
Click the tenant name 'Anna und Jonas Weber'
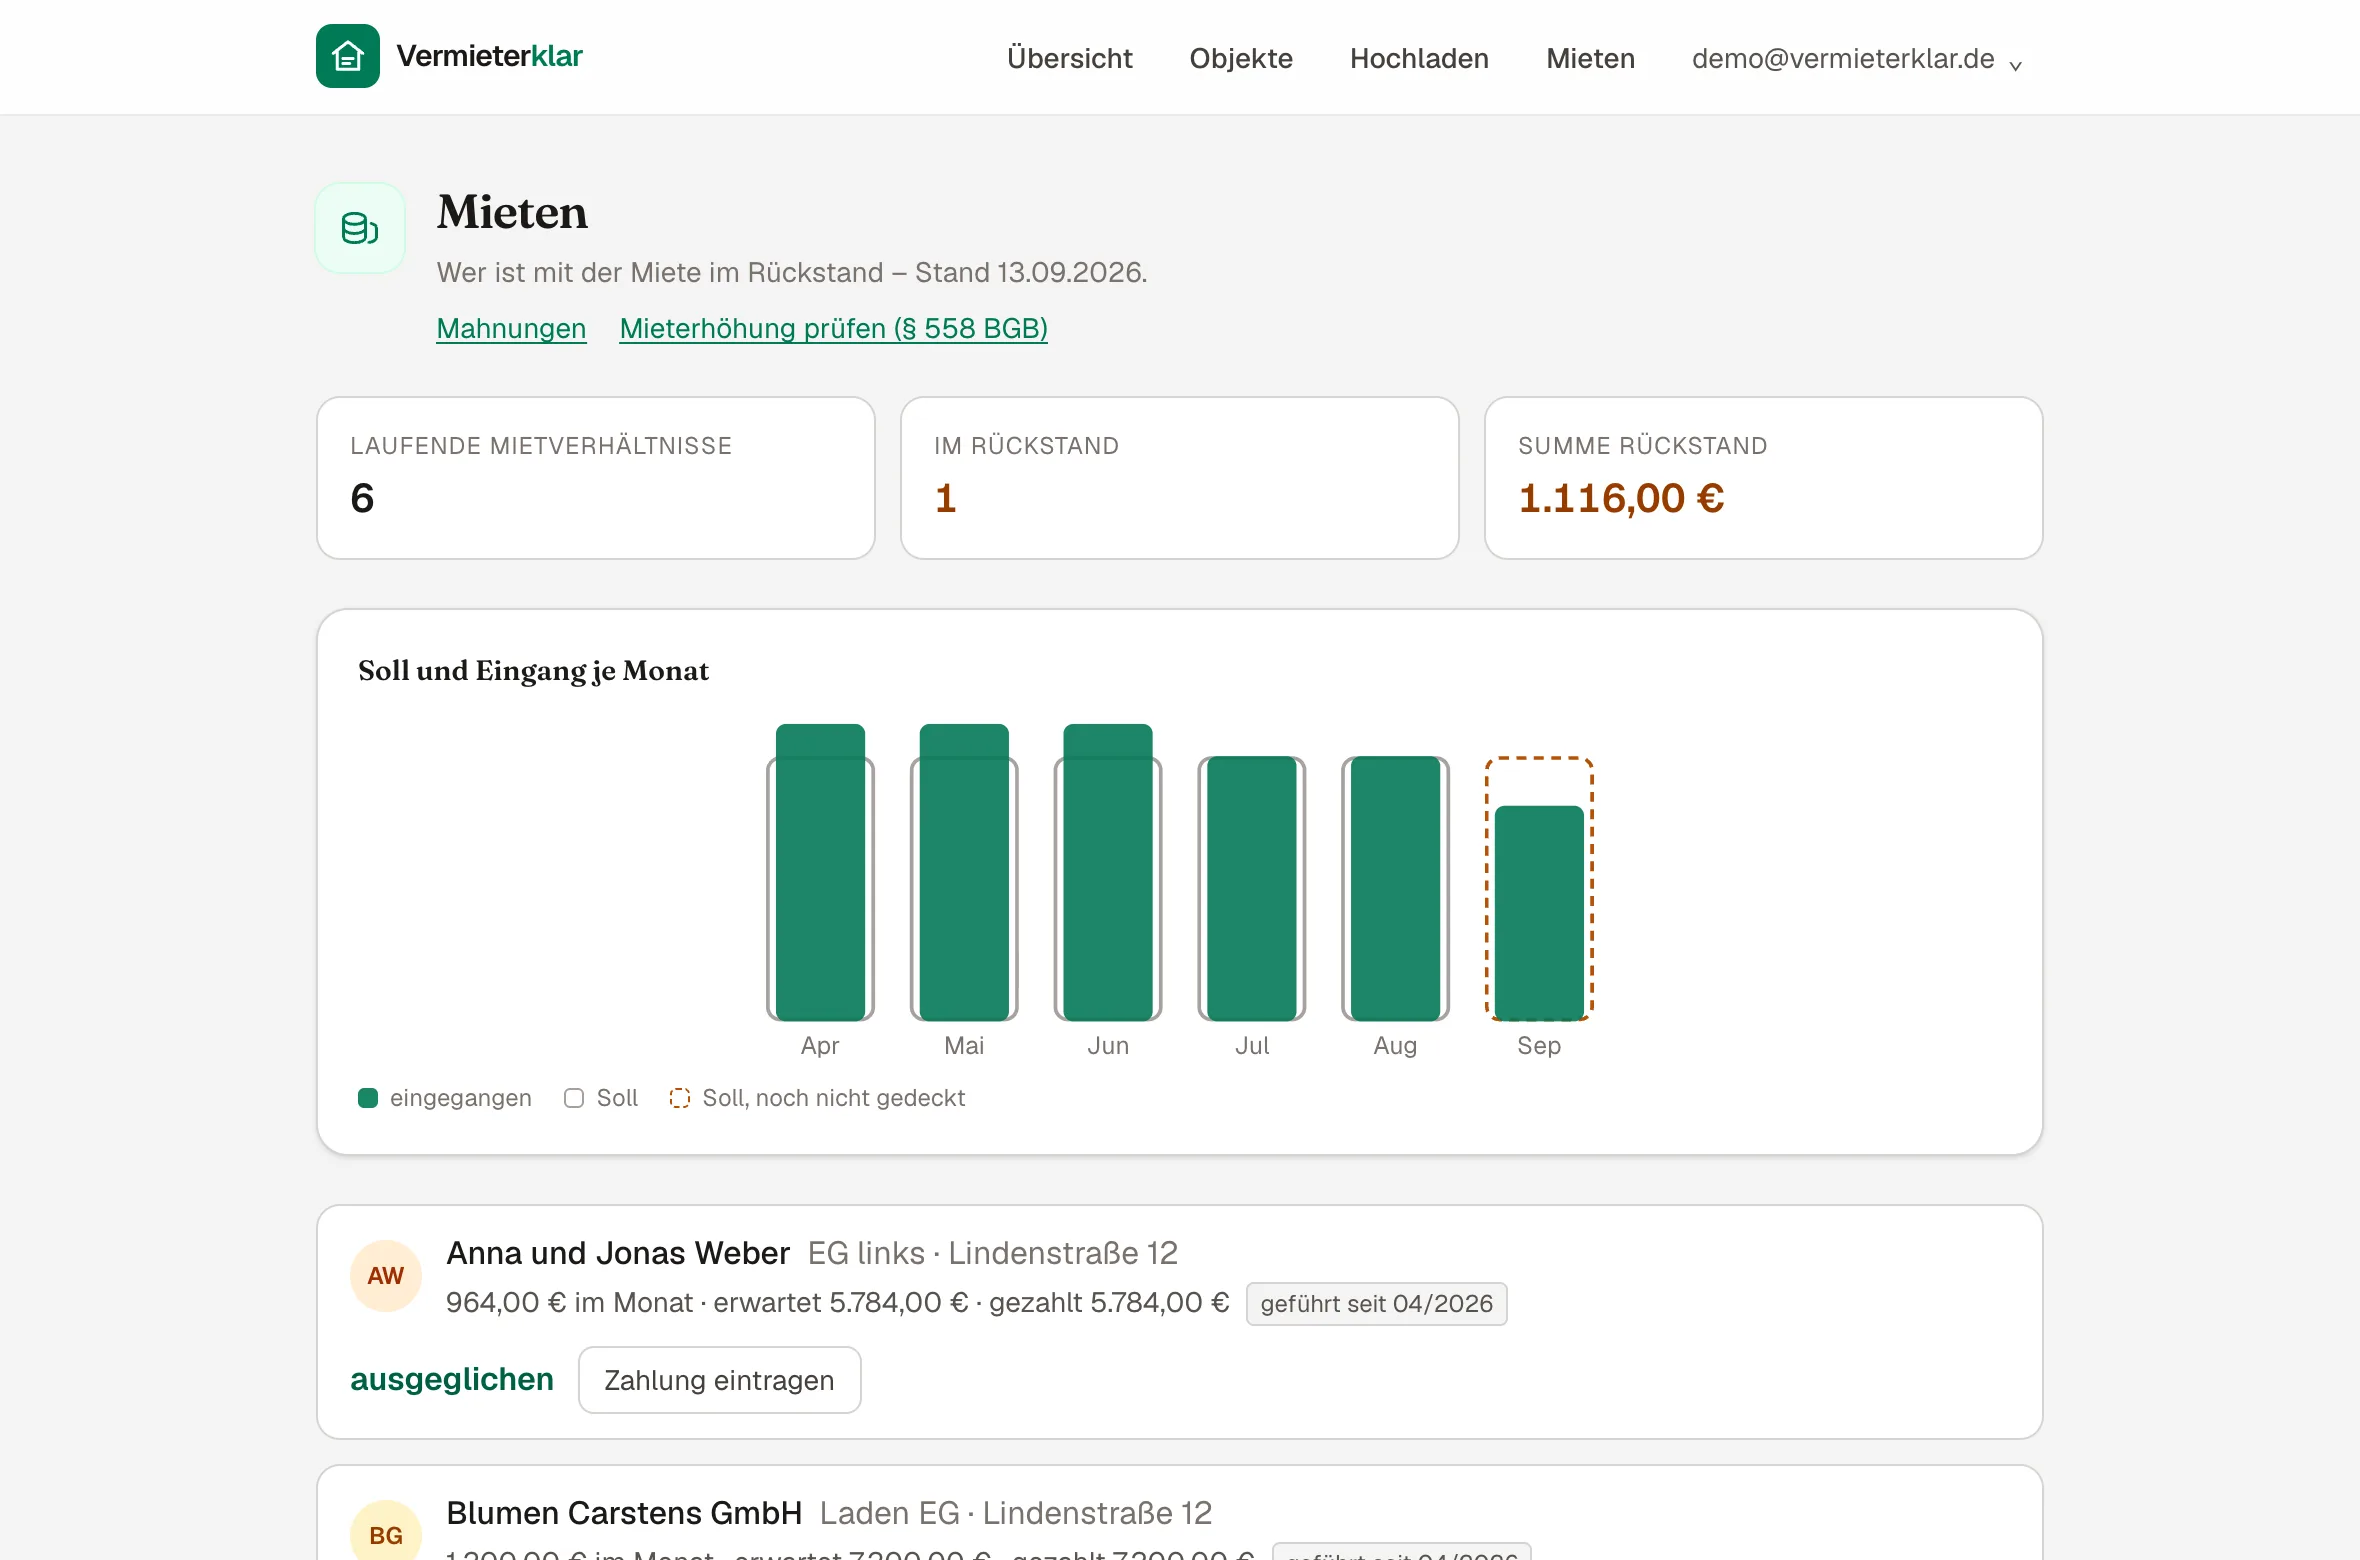click(x=618, y=1253)
